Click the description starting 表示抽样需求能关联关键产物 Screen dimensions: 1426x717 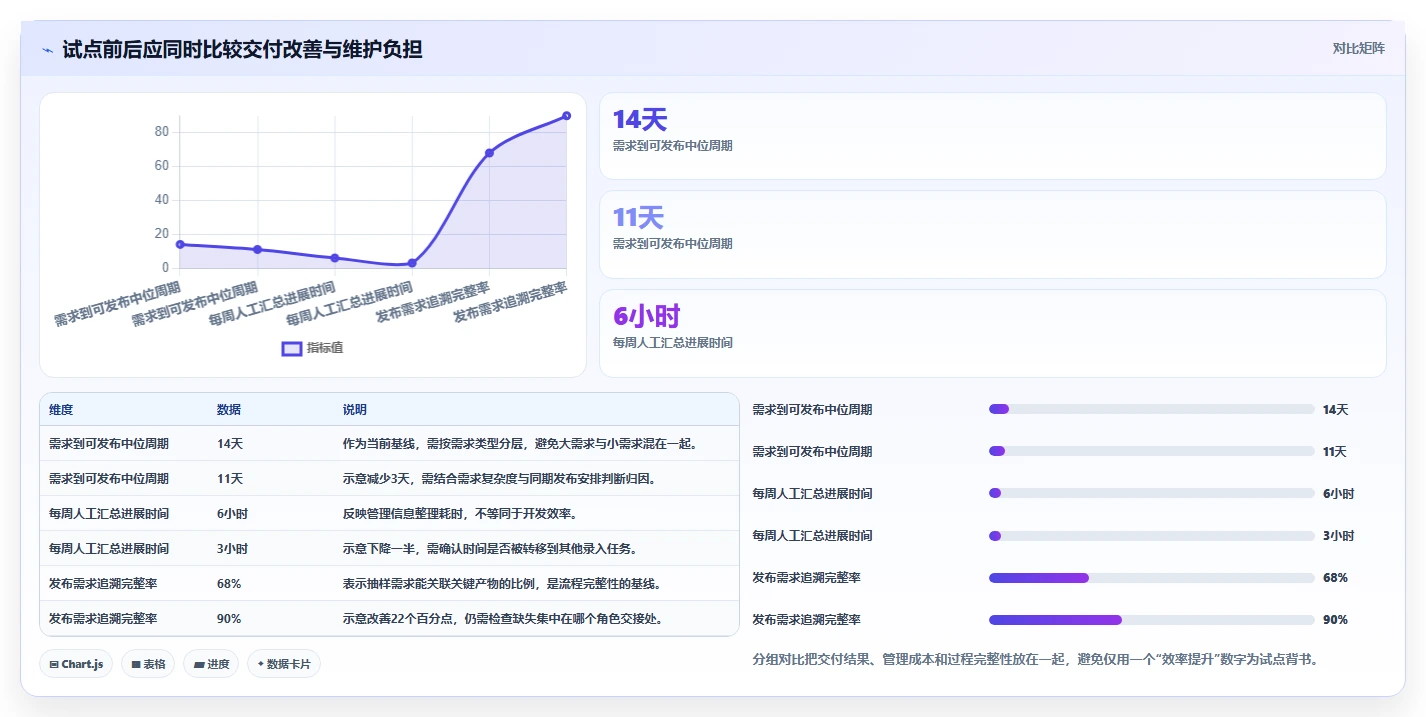coord(502,584)
